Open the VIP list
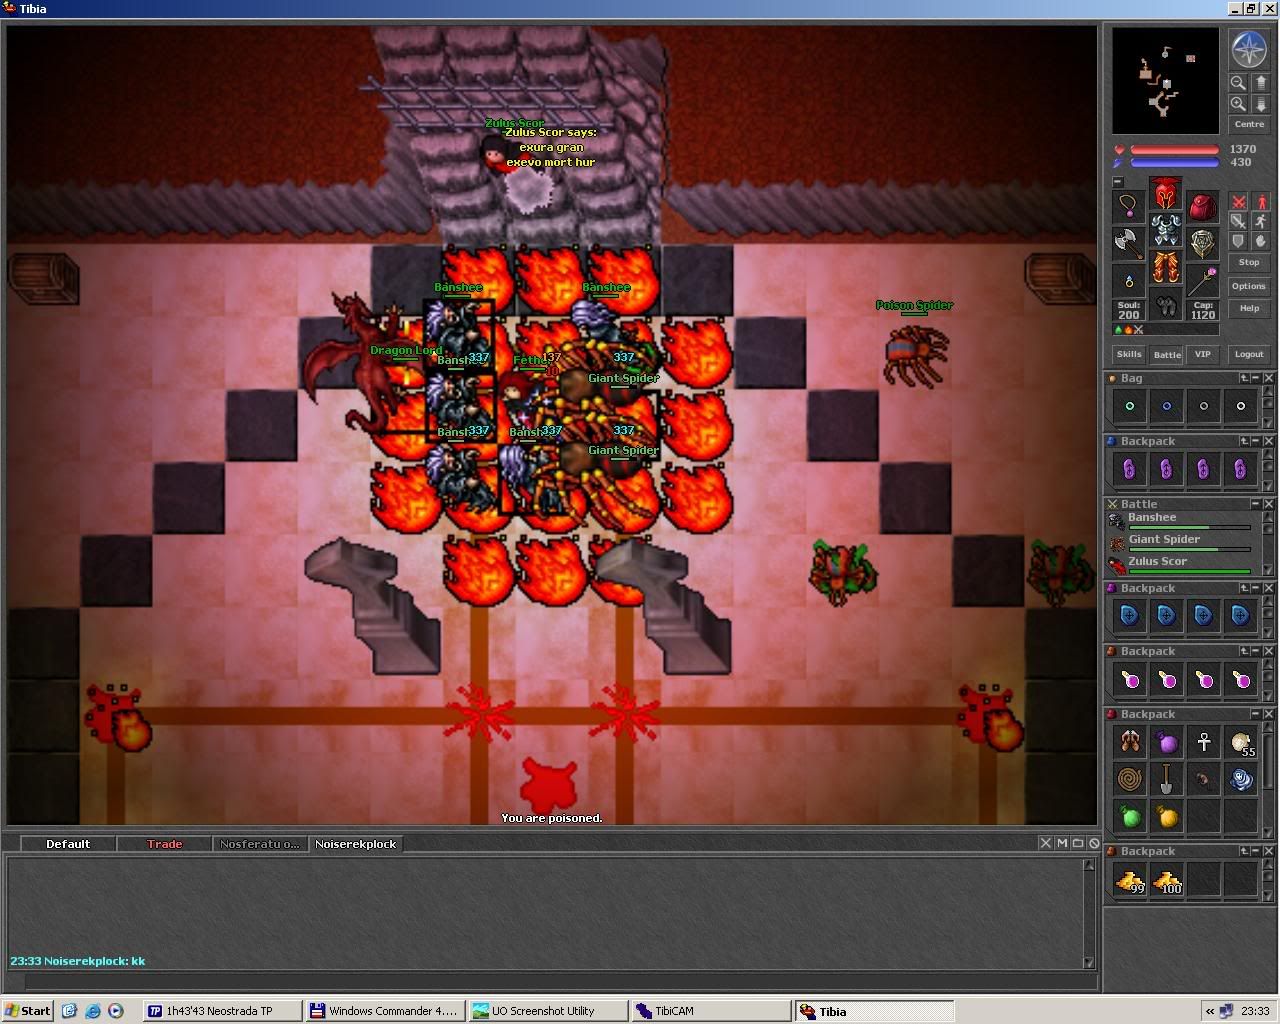The width and height of the screenshot is (1280, 1024). tap(1203, 354)
